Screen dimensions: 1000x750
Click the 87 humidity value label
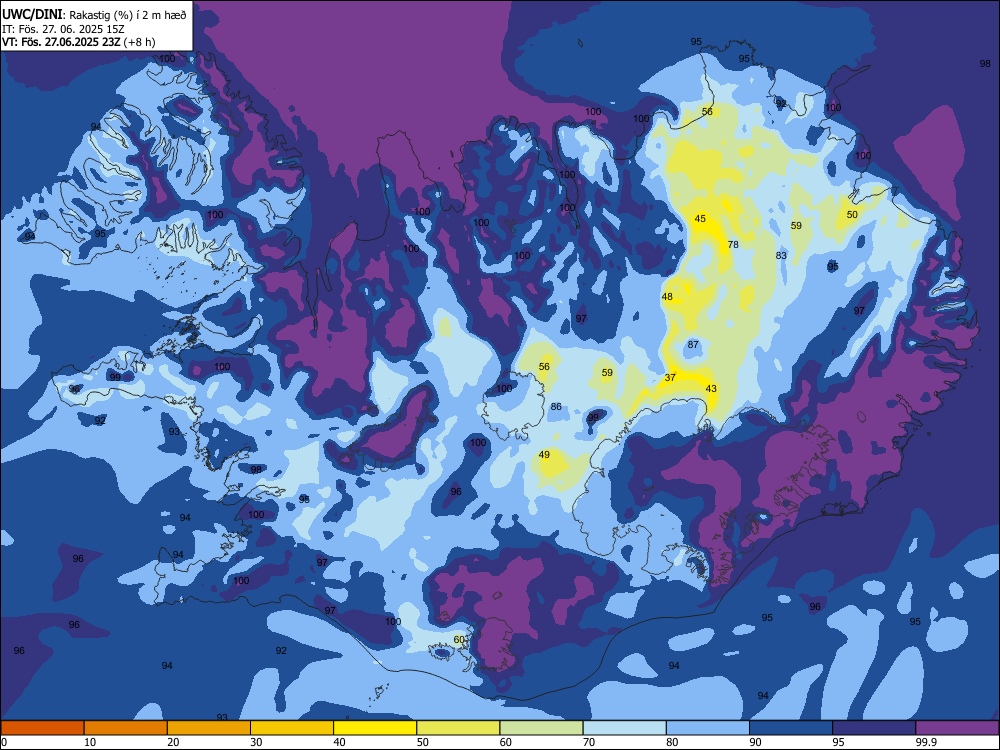click(x=693, y=344)
